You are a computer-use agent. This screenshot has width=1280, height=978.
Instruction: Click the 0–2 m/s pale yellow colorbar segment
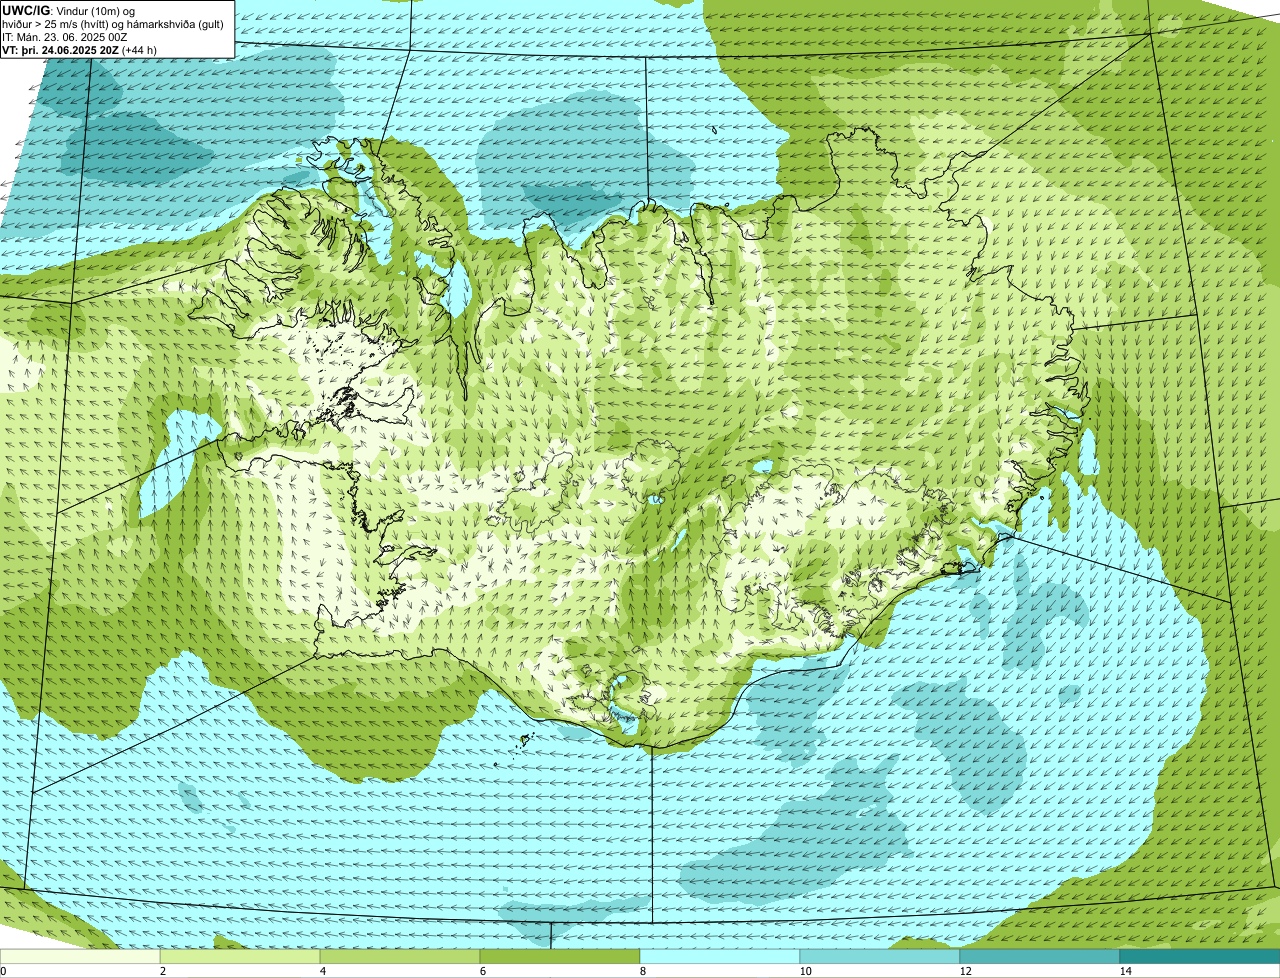tap(80, 956)
